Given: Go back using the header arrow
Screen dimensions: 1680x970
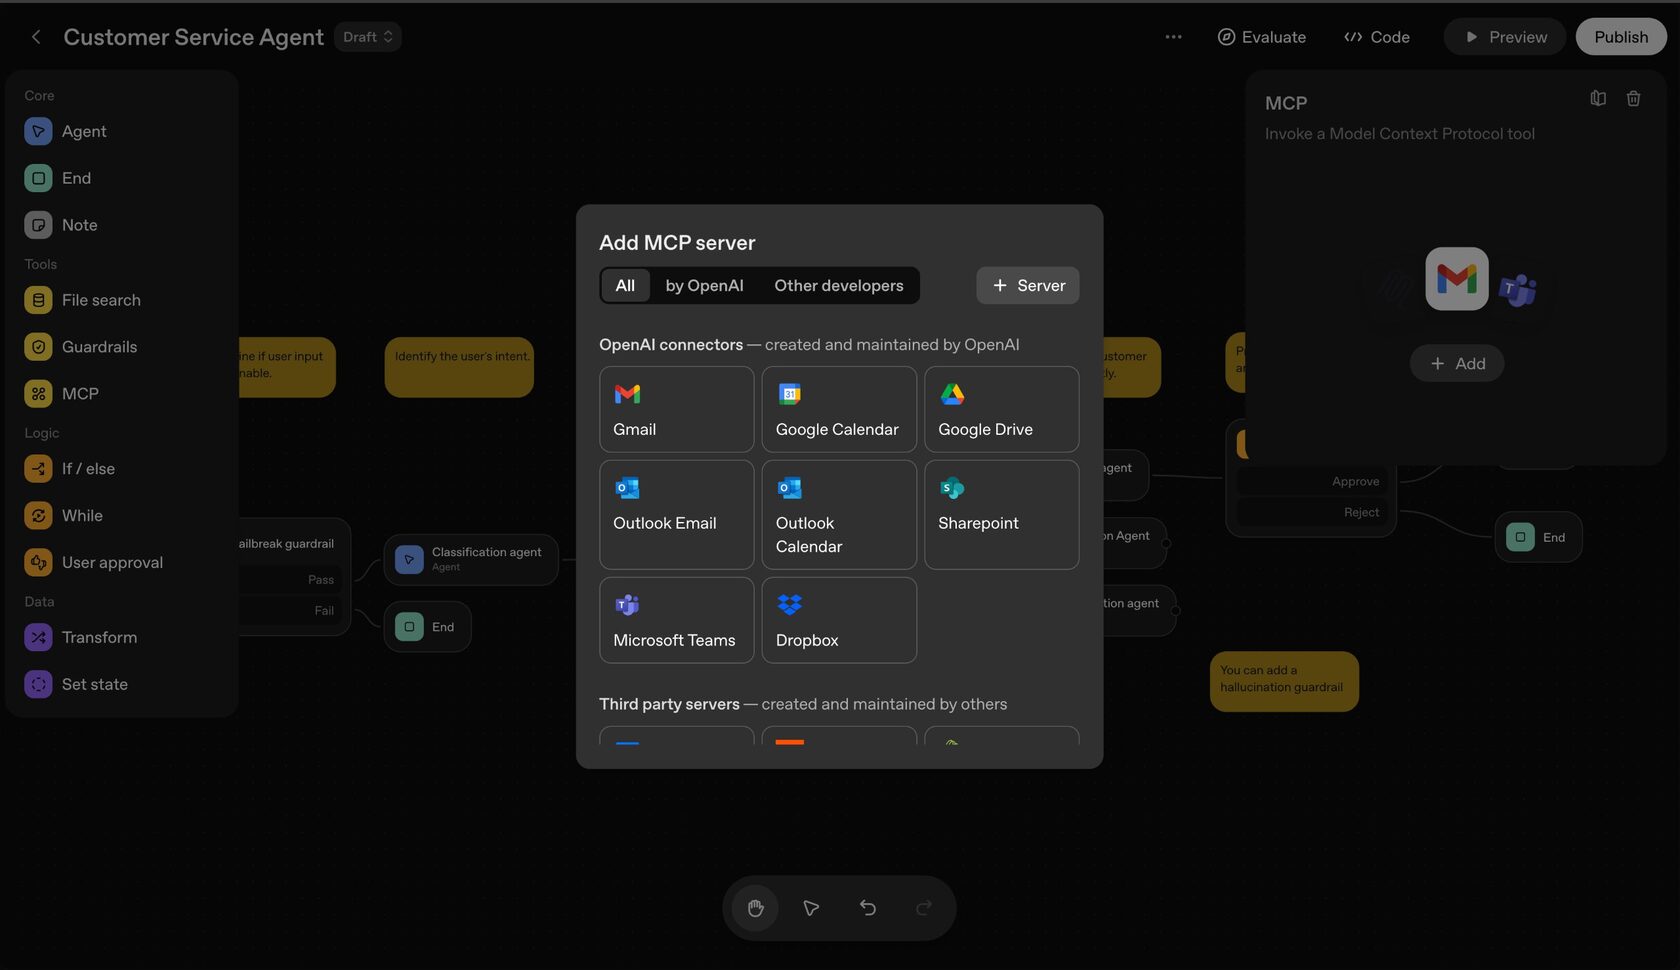Looking at the screenshot, I should [36, 37].
